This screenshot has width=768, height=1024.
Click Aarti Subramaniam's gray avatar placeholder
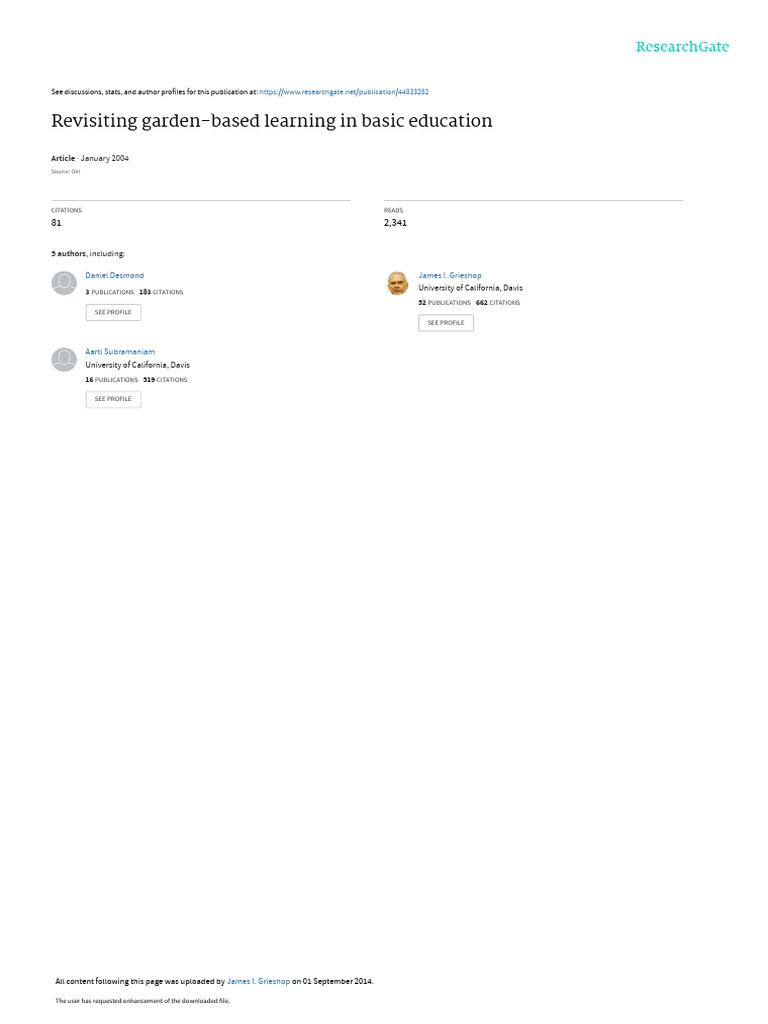[64, 359]
